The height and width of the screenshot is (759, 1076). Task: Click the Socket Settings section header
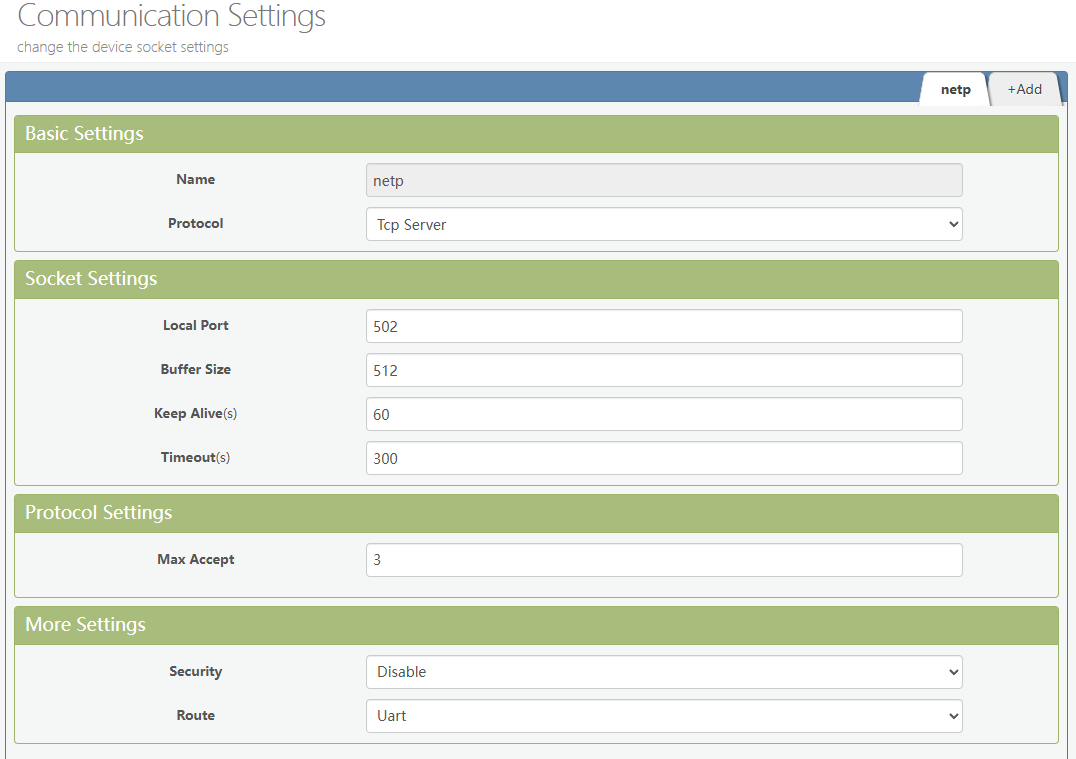[91, 279]
